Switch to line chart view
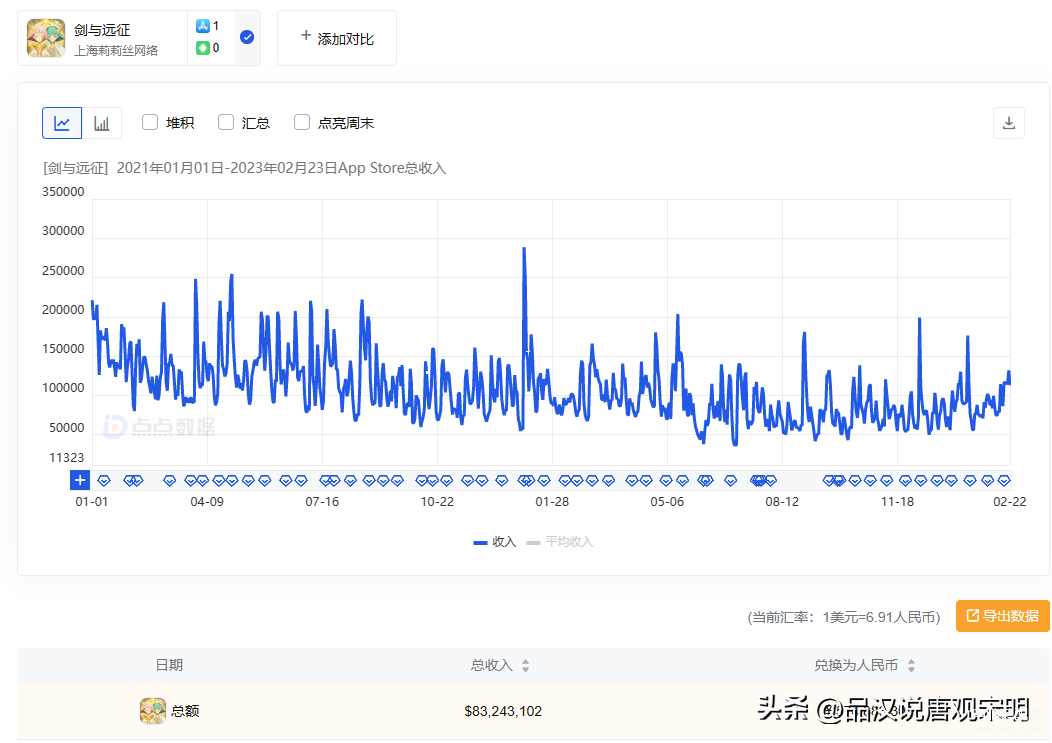 pyautogui.click(x=62, y=123)
